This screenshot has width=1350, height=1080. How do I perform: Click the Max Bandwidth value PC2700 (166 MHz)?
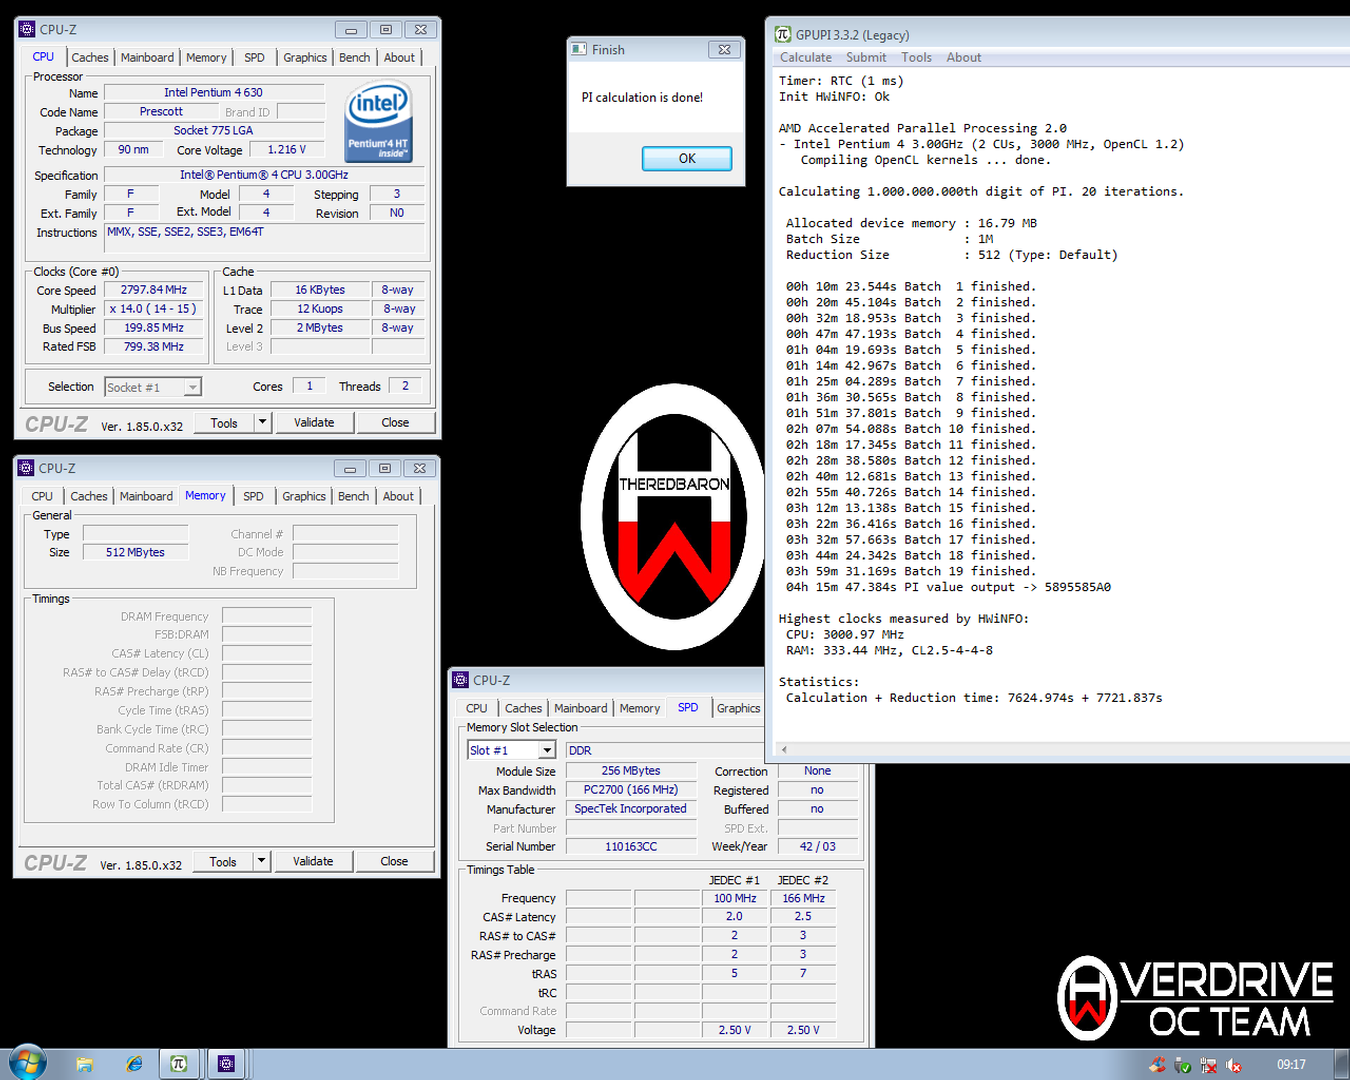[x=631, y=790]
